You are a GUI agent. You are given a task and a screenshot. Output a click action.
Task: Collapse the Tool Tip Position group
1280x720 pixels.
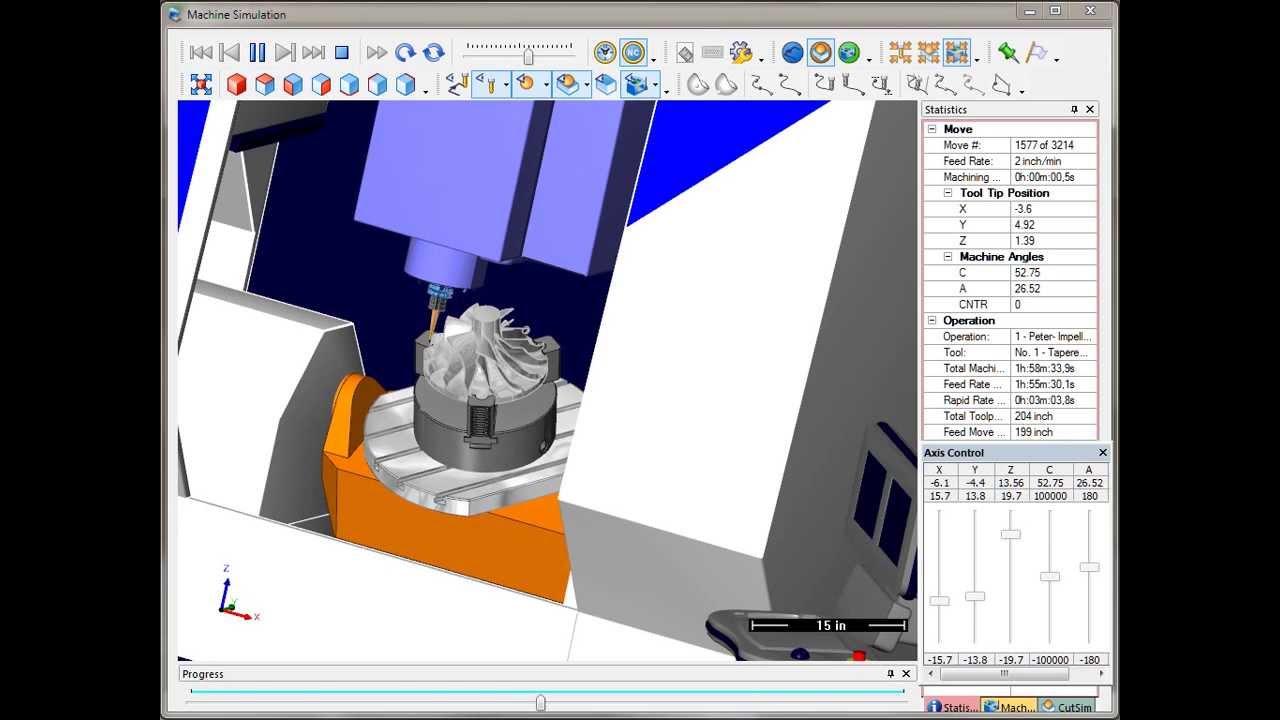point(949,193)
